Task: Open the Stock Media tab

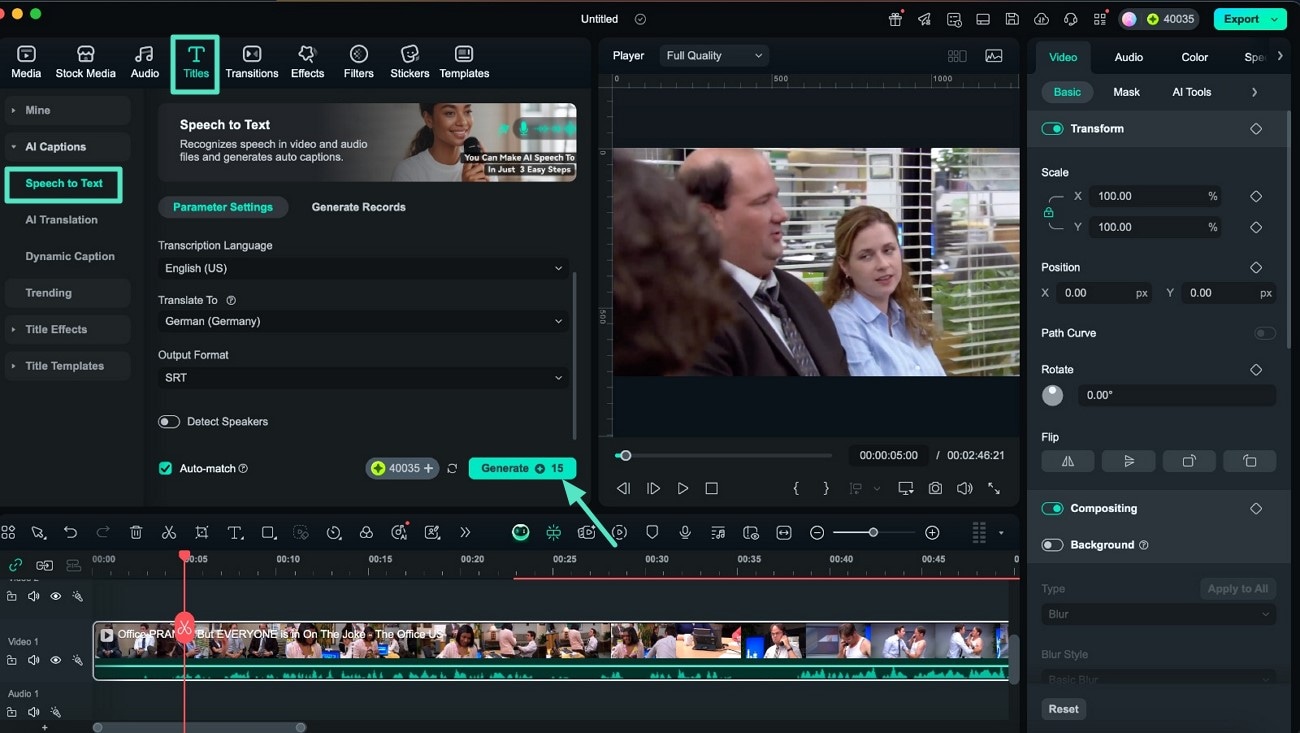Action: click(x=85, y=62)
